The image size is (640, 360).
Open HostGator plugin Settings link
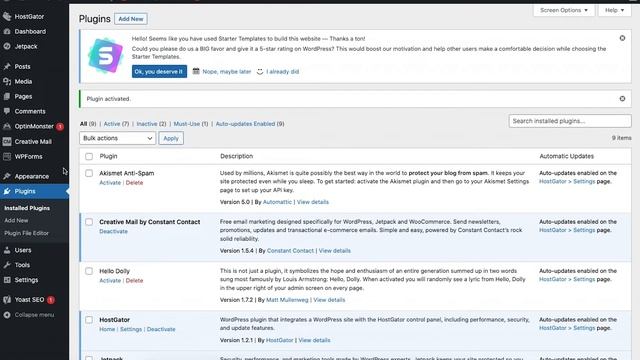(x=131, y=329)
